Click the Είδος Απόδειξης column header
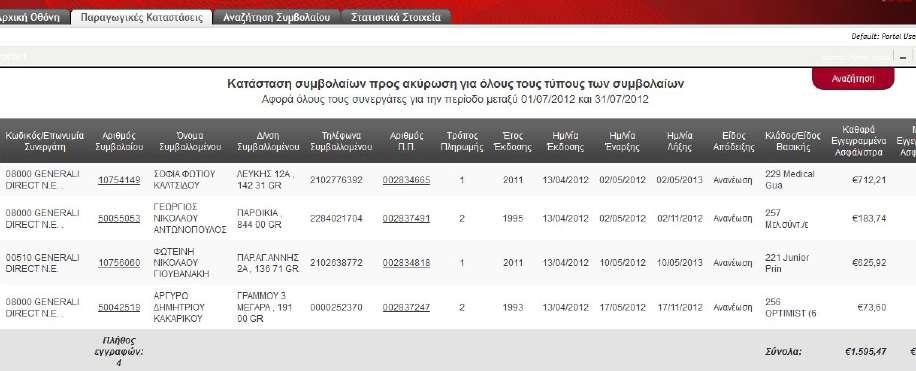 [733, 141]
